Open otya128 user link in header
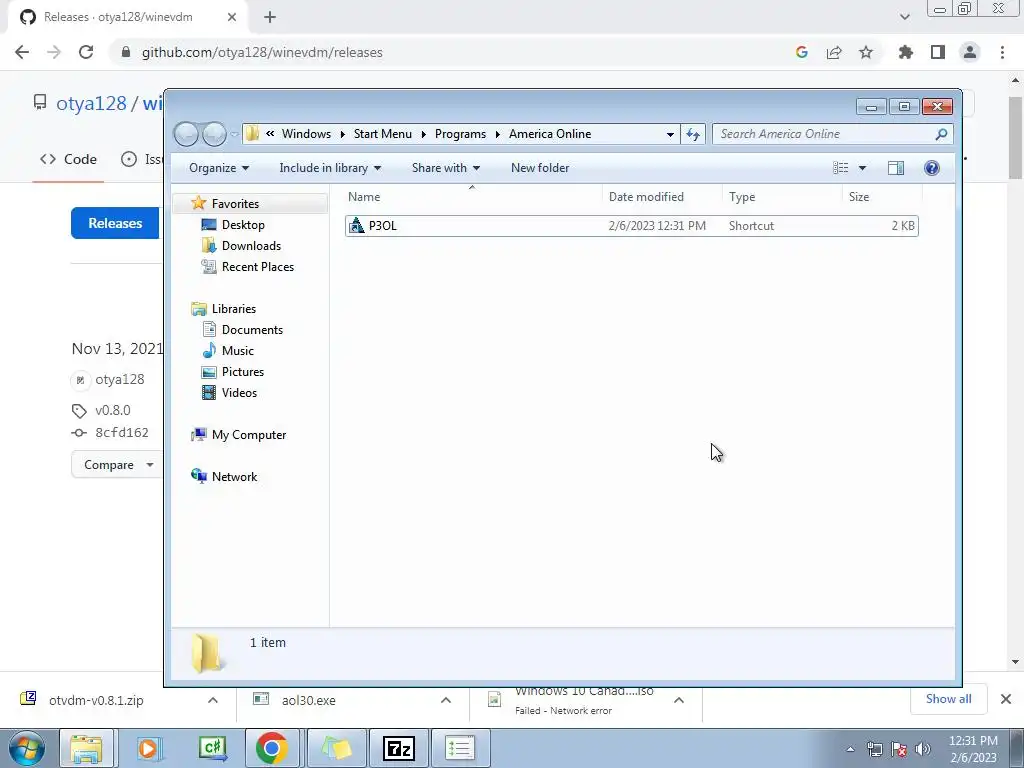Viewport: 1024px width, 768px height. [91, 104]
